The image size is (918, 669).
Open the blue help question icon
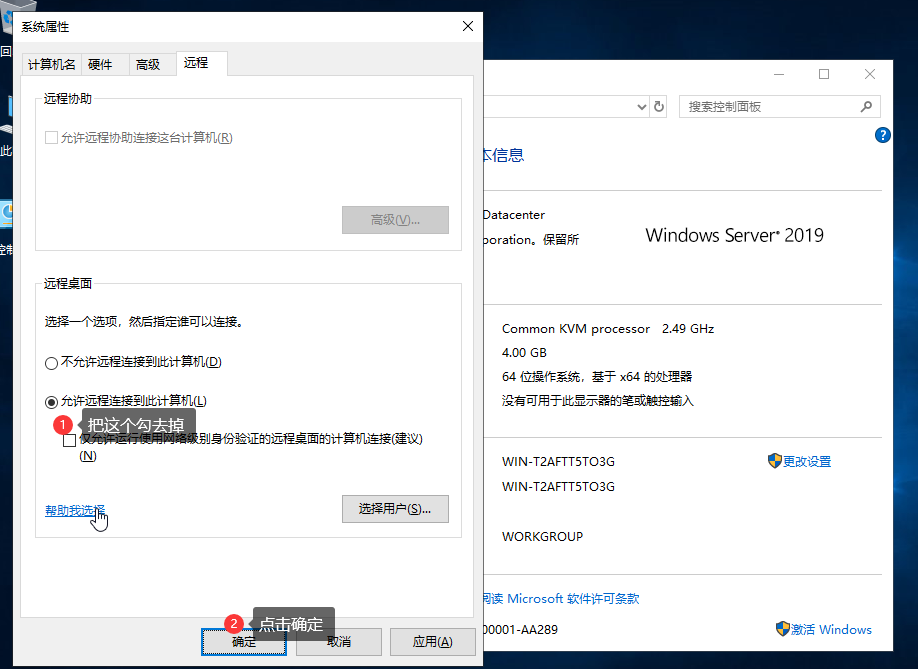click(x=883, y=135)
